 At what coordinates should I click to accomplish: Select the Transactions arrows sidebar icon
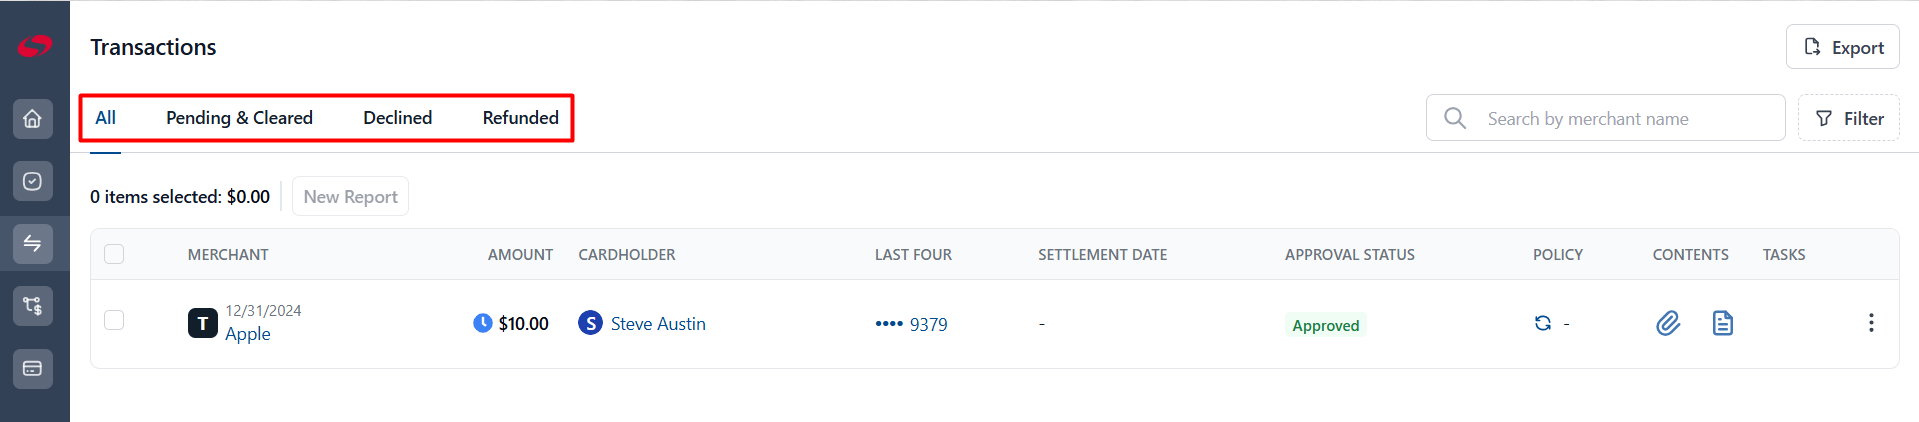click(x=33, y=243)
